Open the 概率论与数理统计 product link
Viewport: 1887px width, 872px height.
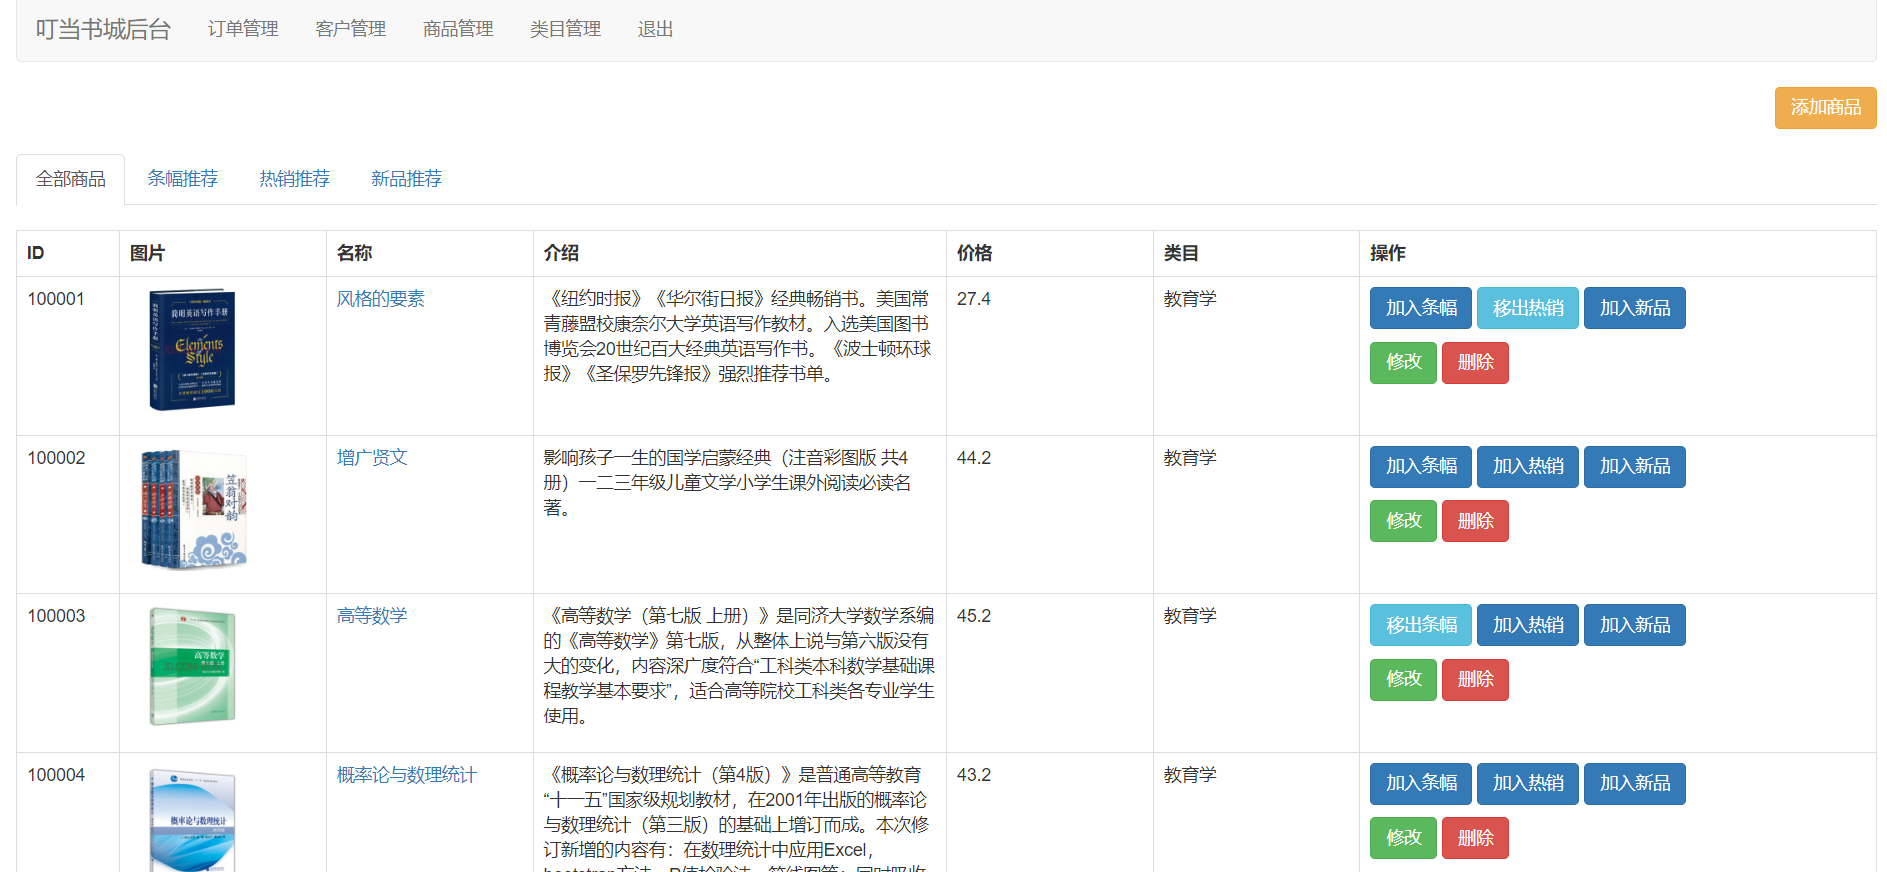tap(406, 775)
